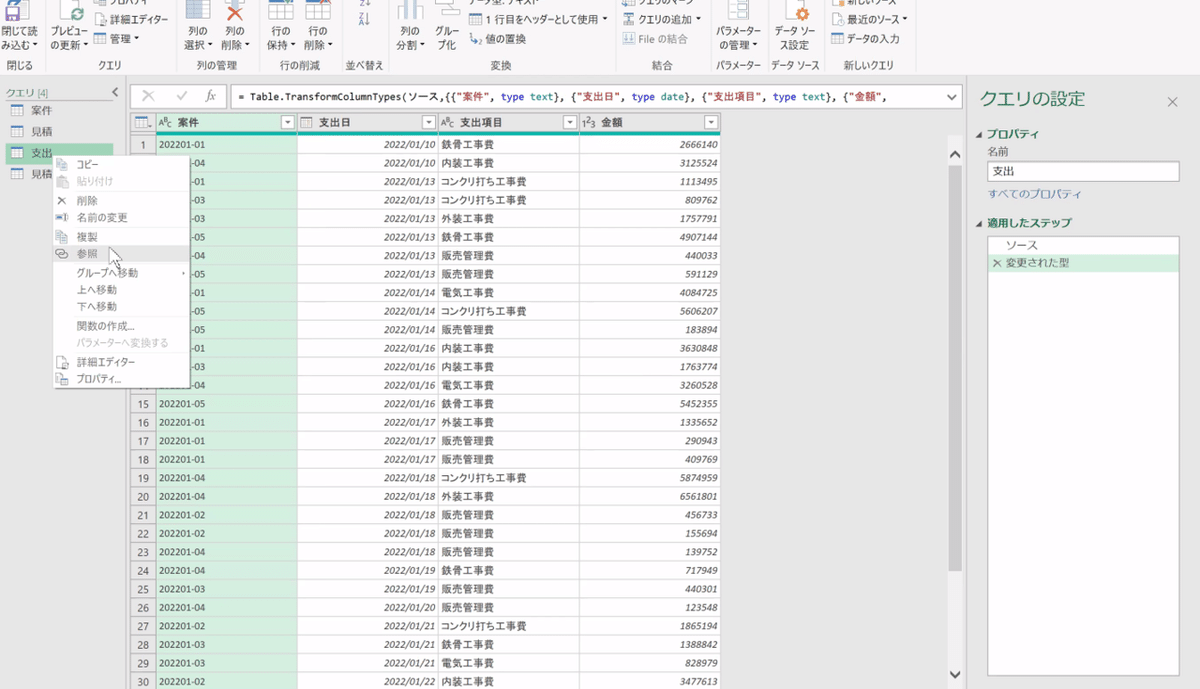Click 行の保持 keep rows icon
The image size is (1200, 689).
281,10
